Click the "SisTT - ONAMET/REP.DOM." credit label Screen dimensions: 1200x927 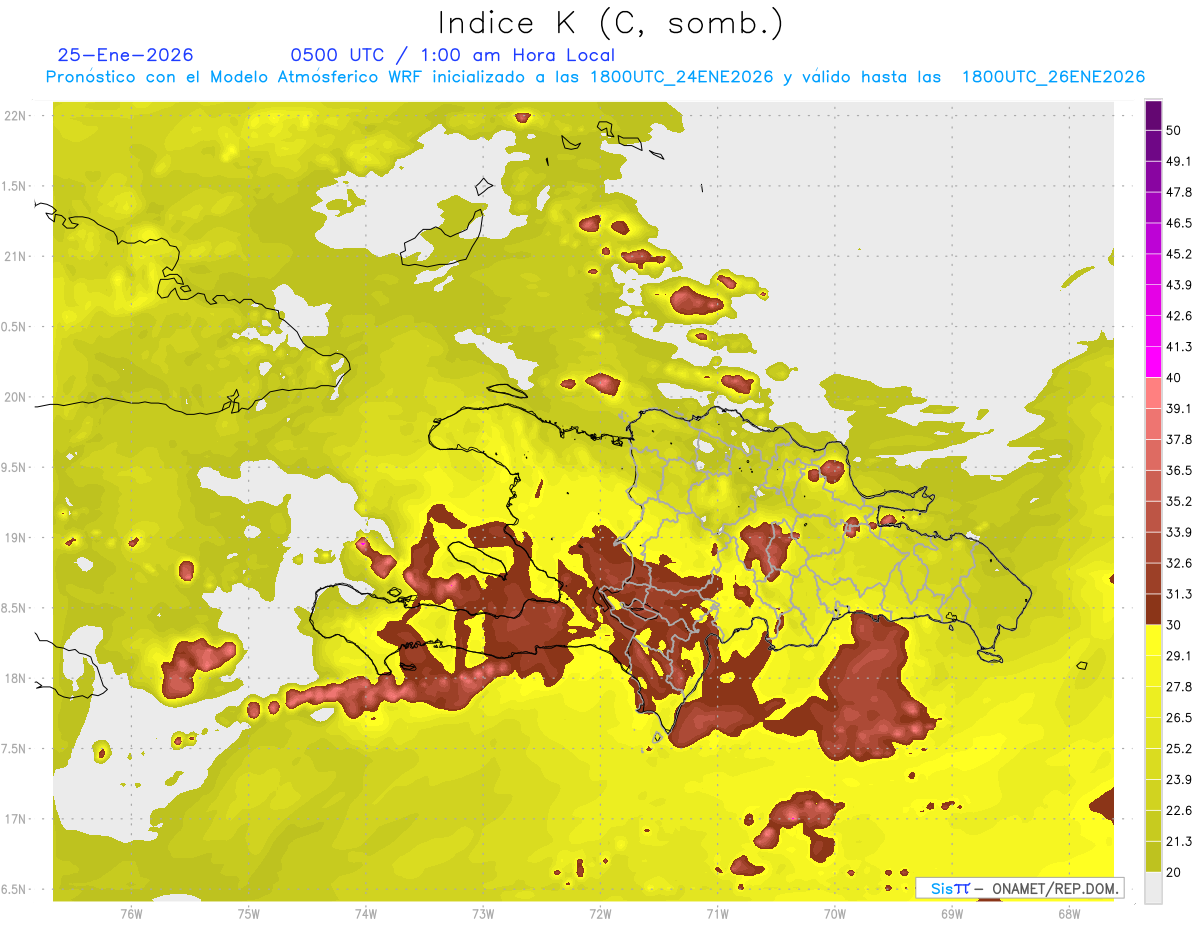tap(1019, 888)
